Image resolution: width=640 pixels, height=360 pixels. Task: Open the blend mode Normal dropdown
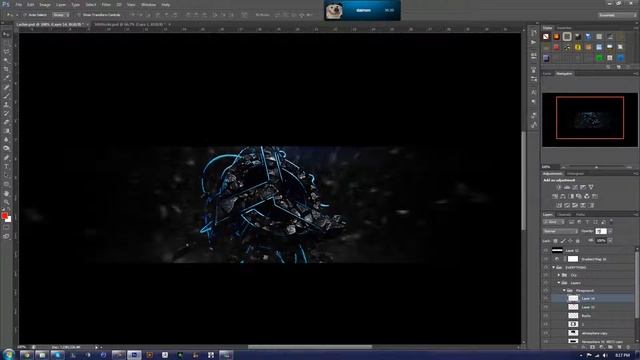pos(560,231)
